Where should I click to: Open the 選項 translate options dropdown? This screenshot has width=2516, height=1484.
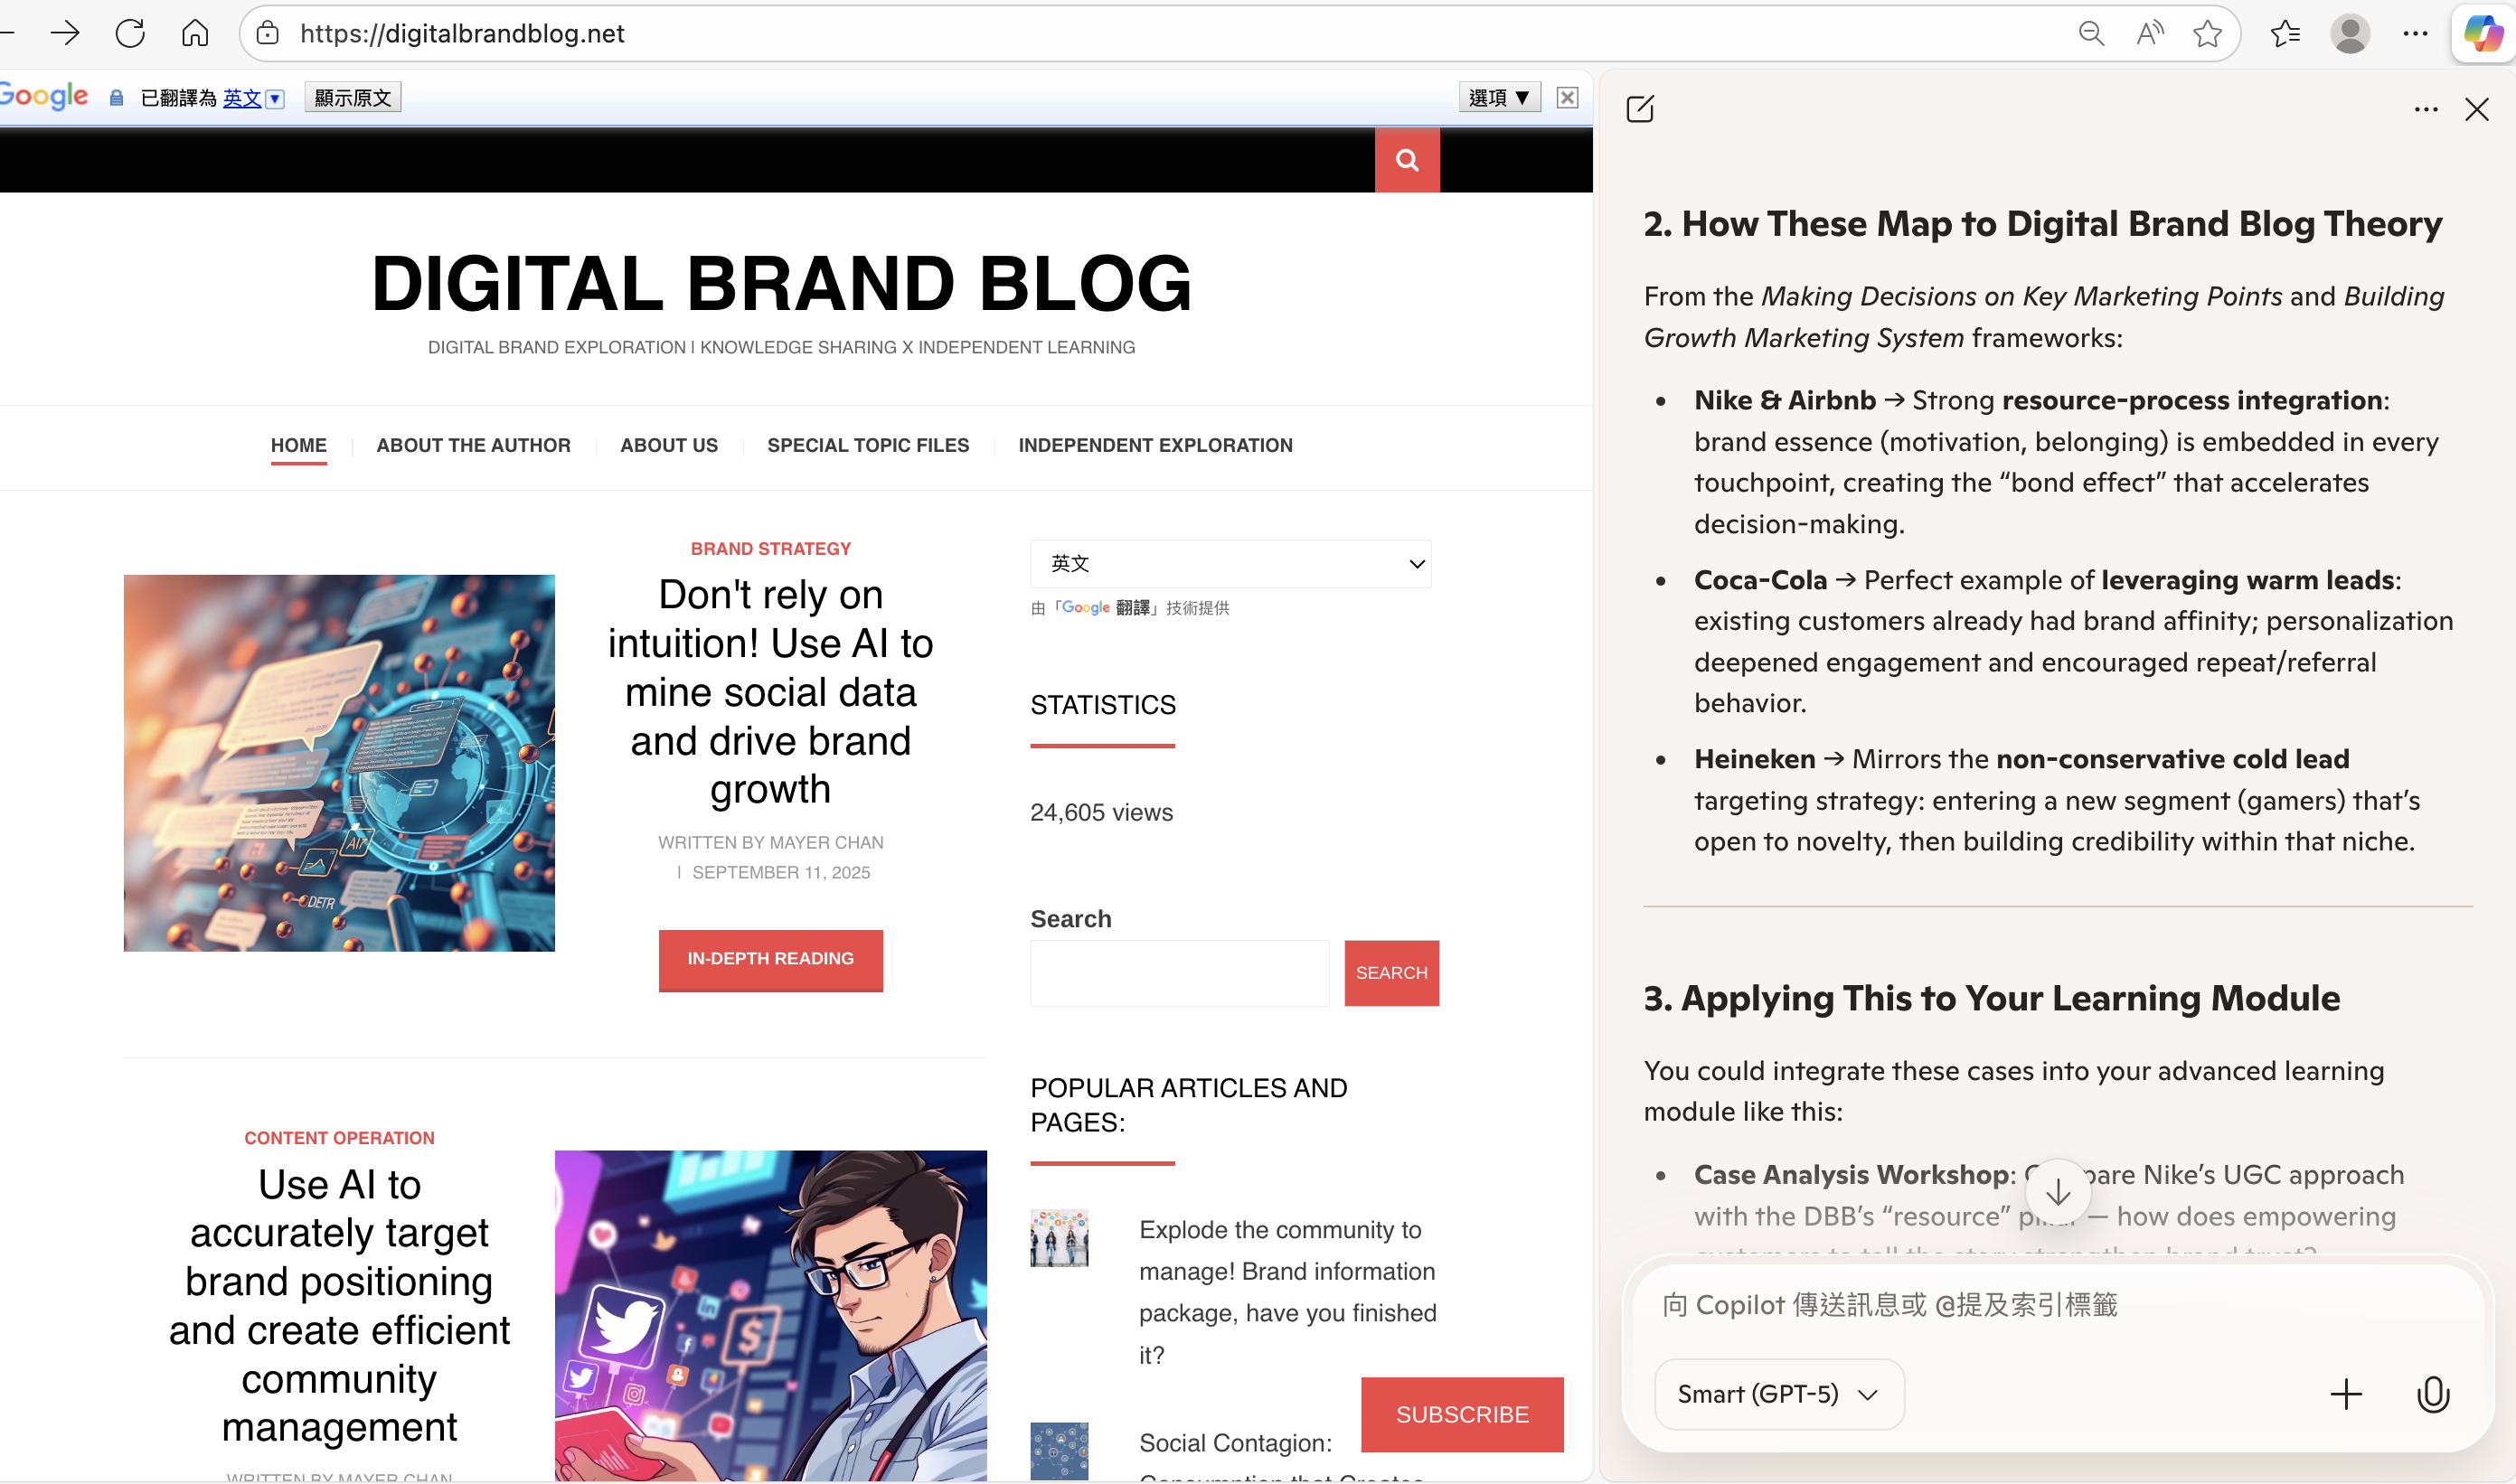1498,97
